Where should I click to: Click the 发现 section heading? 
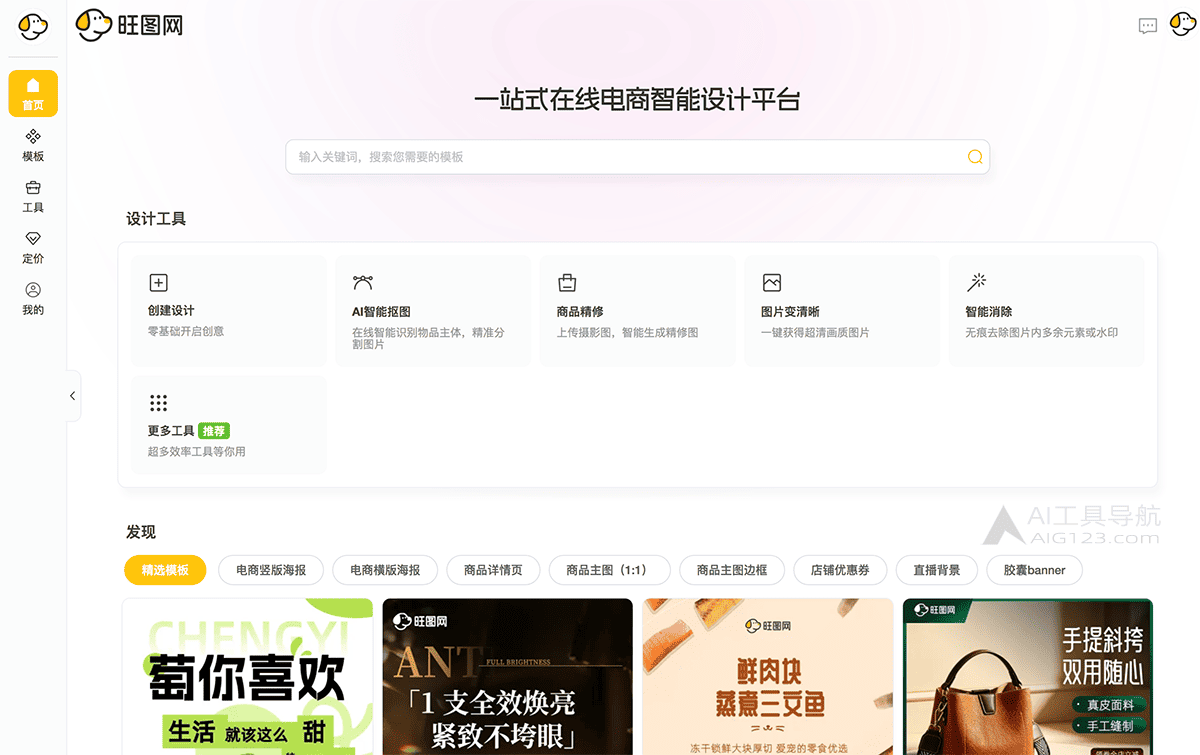point(141,532)
